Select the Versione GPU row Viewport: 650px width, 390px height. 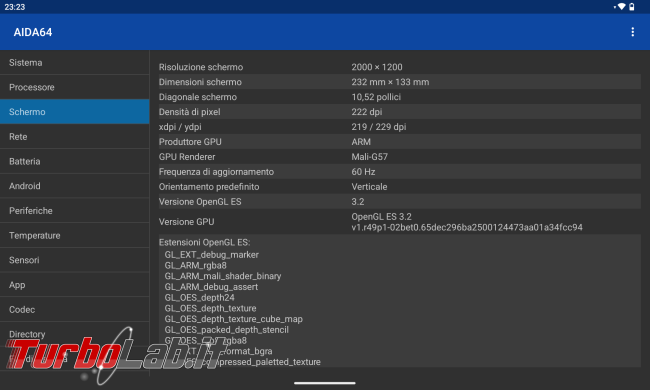coord(400,222)
